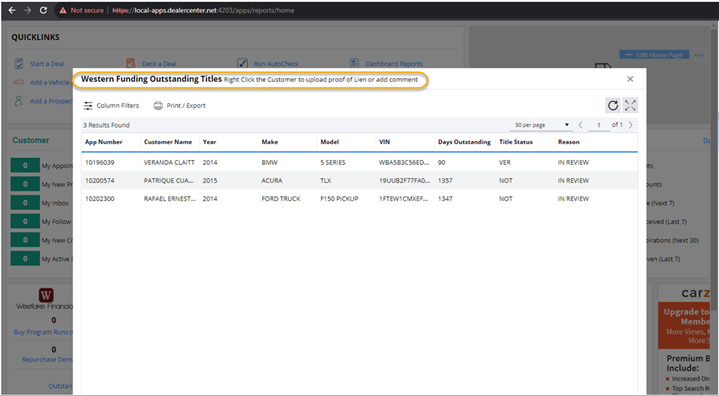This screenshot has width=719, height=396.
Task: Click the Add a Vehicle car icon
Action: [19, 82]
